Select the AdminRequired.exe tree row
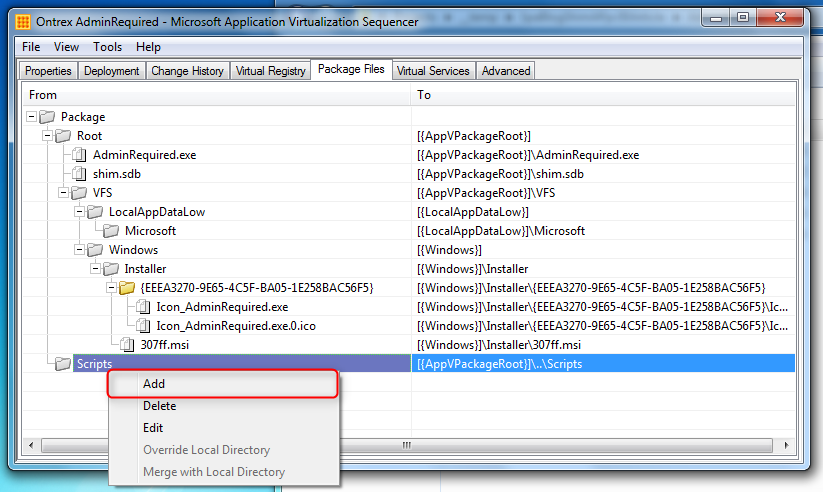 pyautogui.click(x=144, y=155)
